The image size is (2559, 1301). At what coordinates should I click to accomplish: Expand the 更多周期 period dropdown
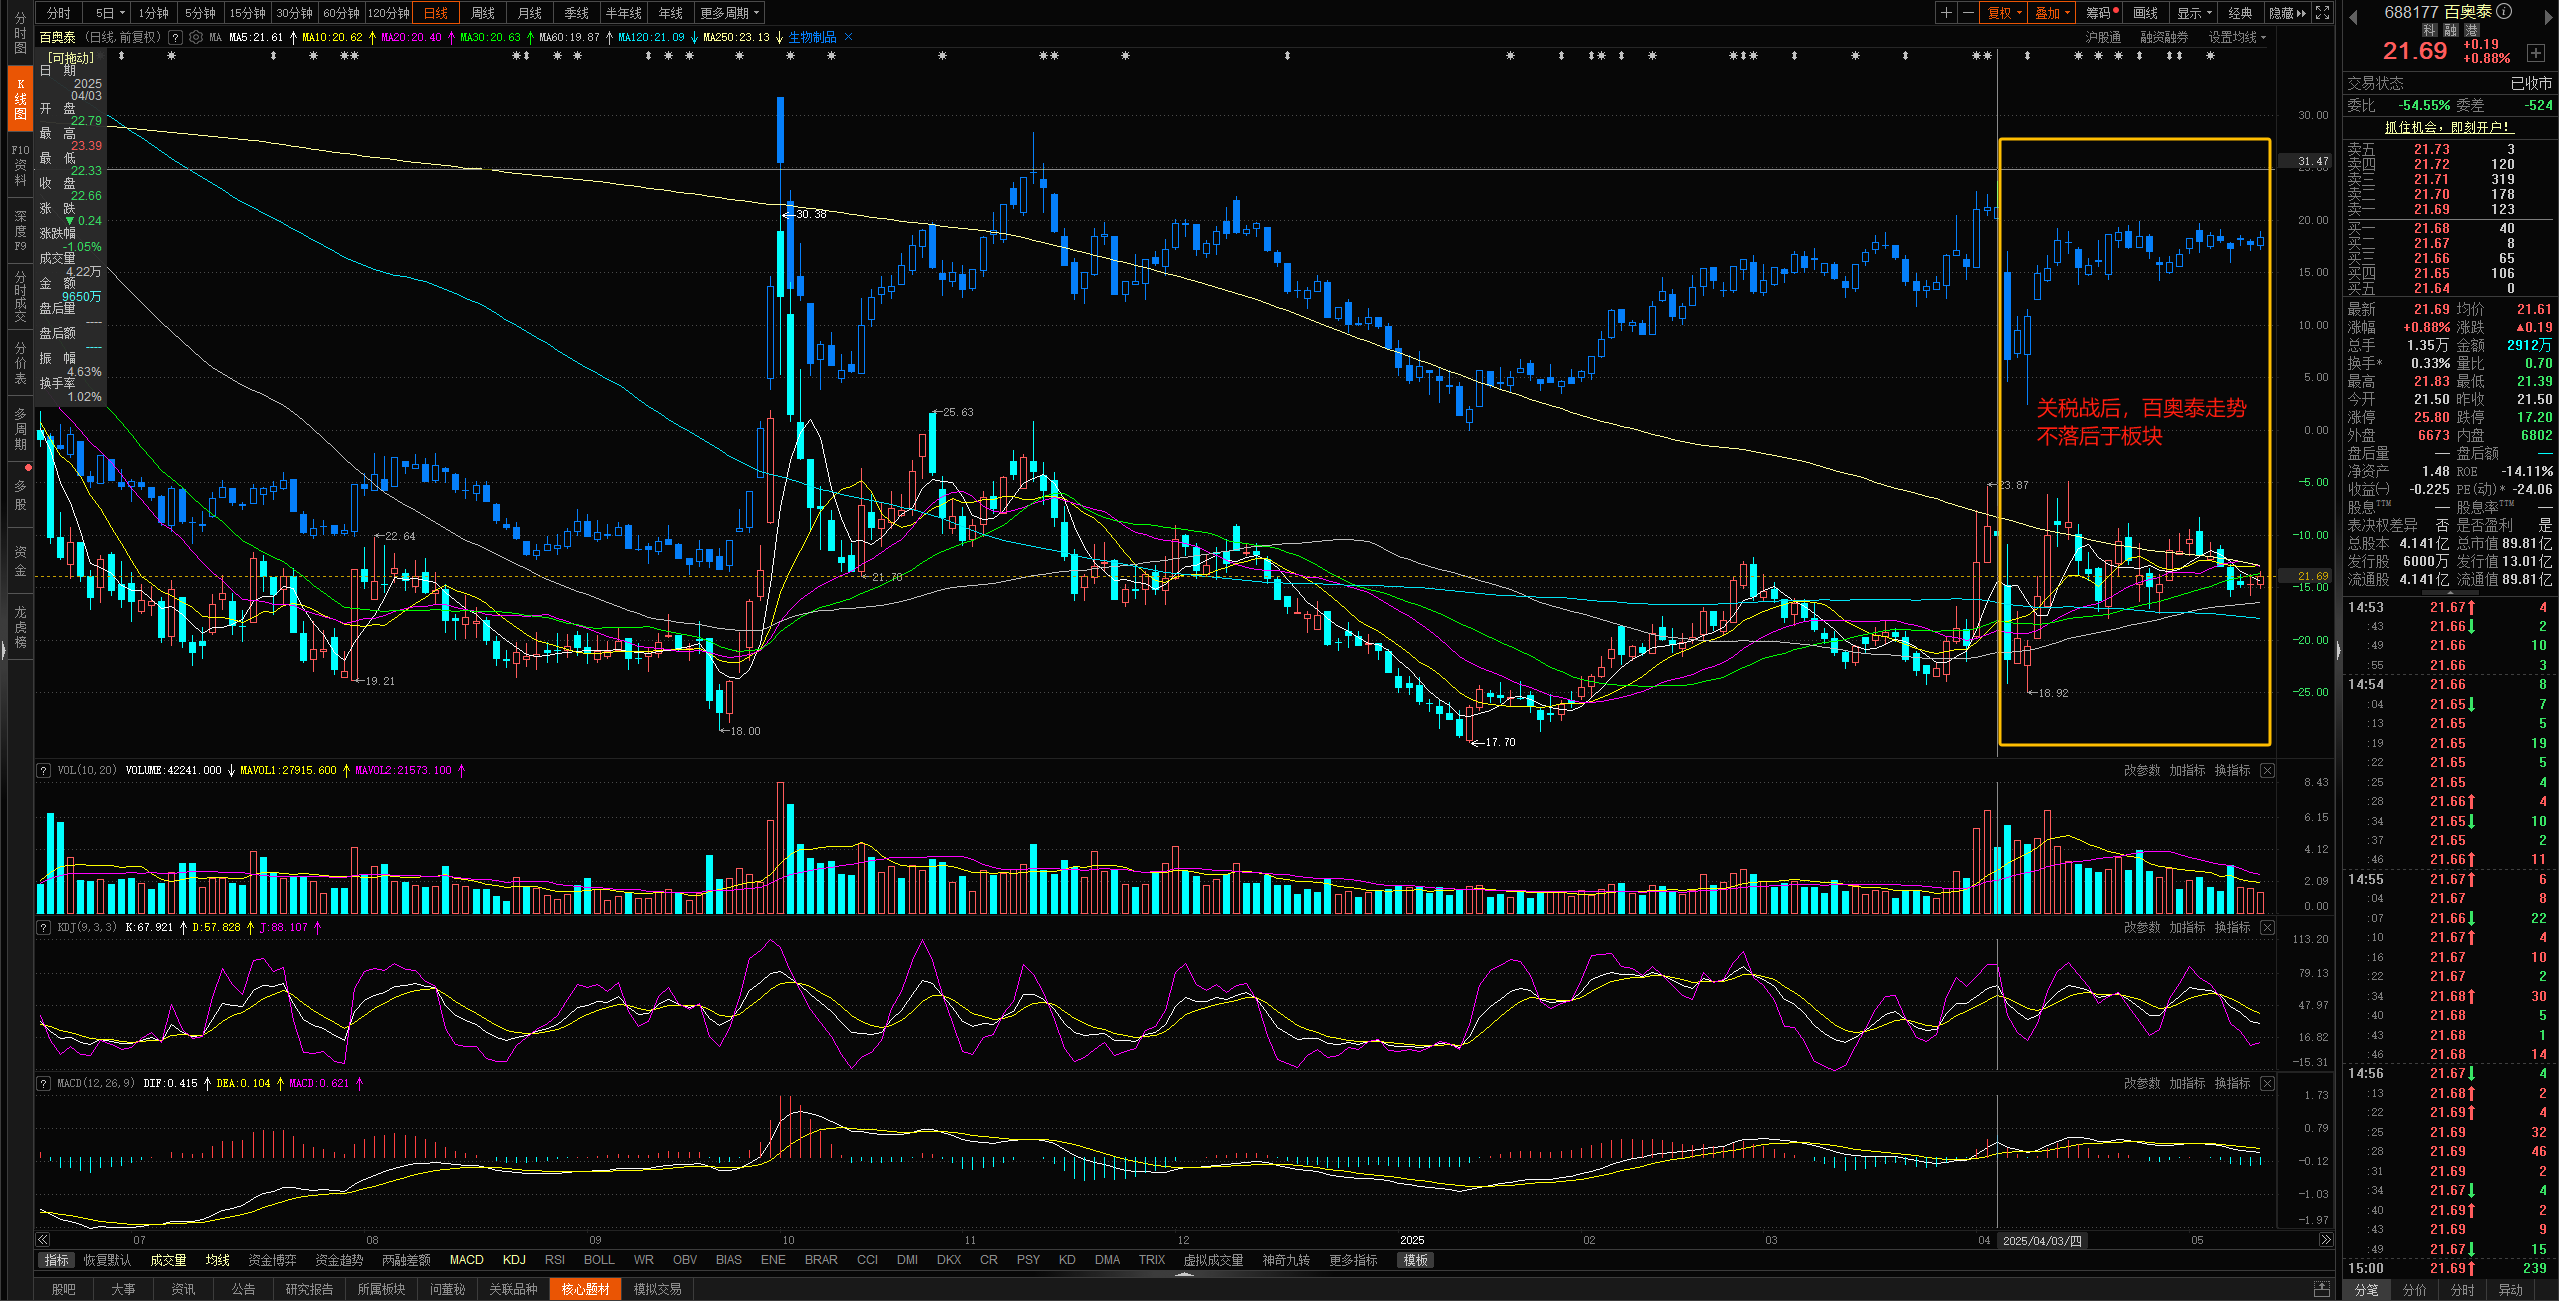tap(730, 13)
